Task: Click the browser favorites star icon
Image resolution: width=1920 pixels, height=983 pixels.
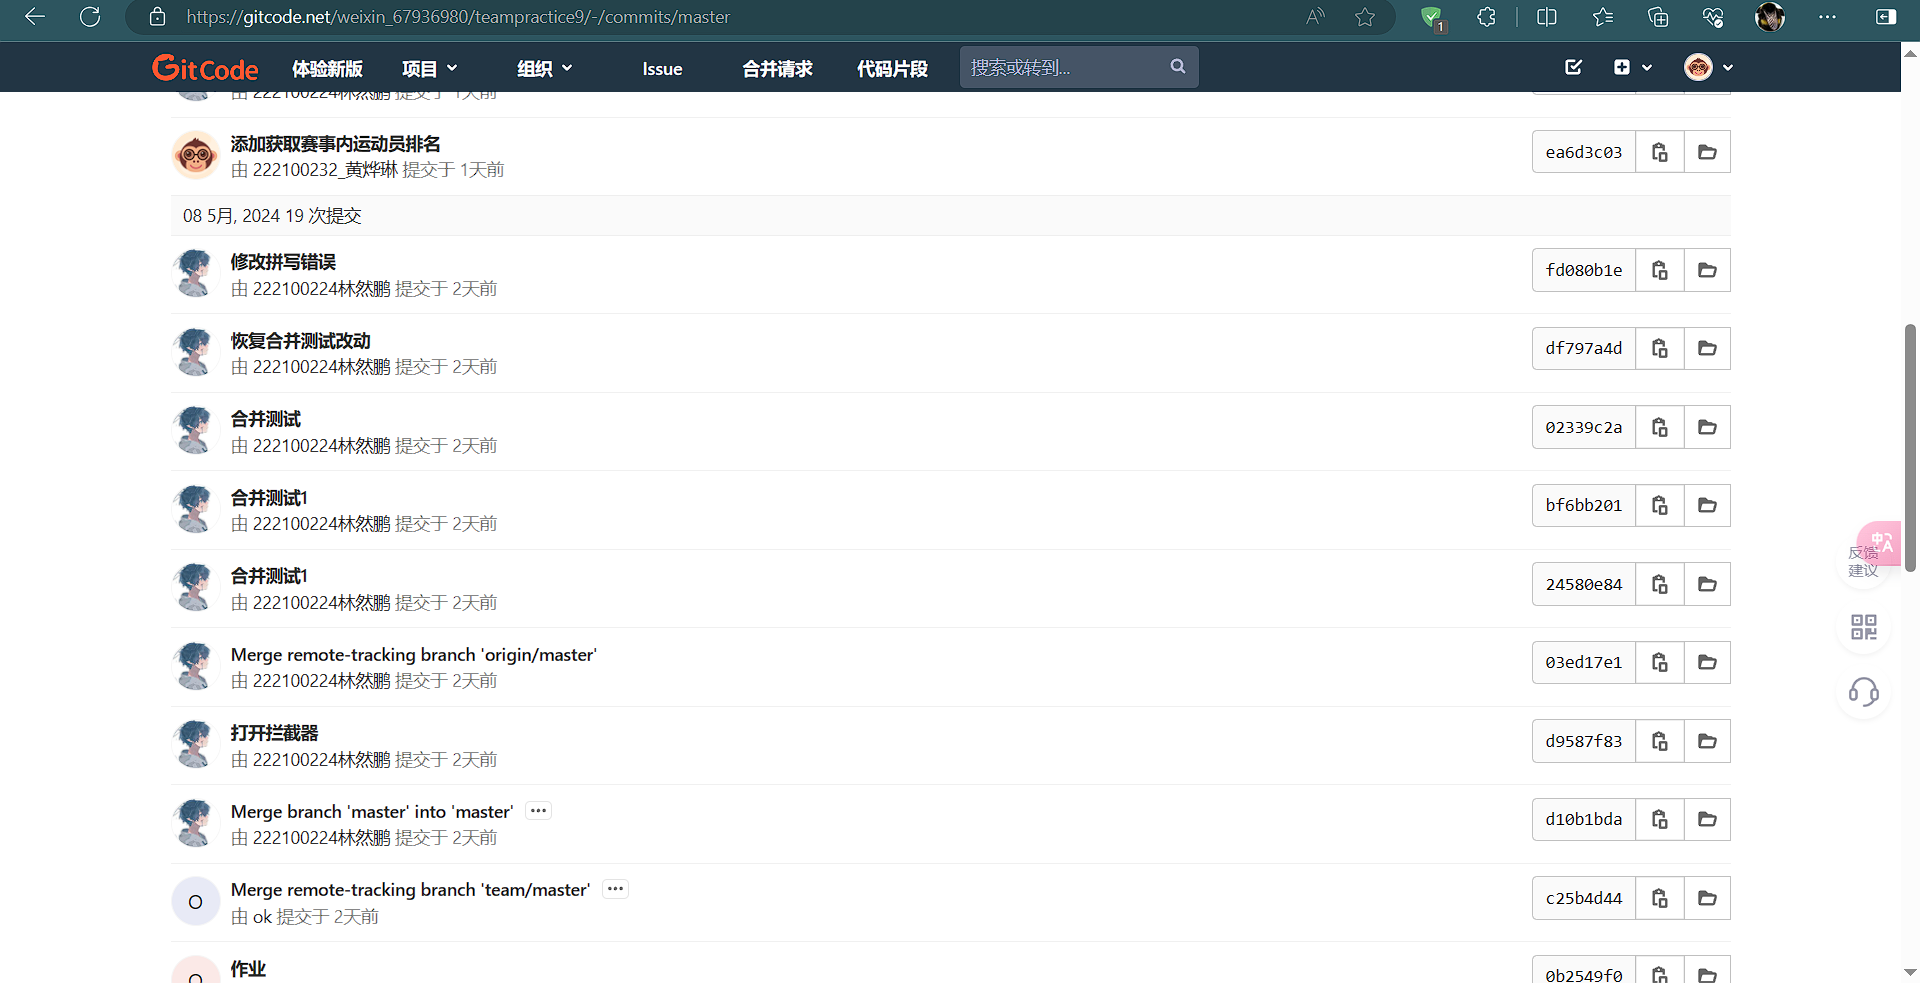Action: point(1366,17)
